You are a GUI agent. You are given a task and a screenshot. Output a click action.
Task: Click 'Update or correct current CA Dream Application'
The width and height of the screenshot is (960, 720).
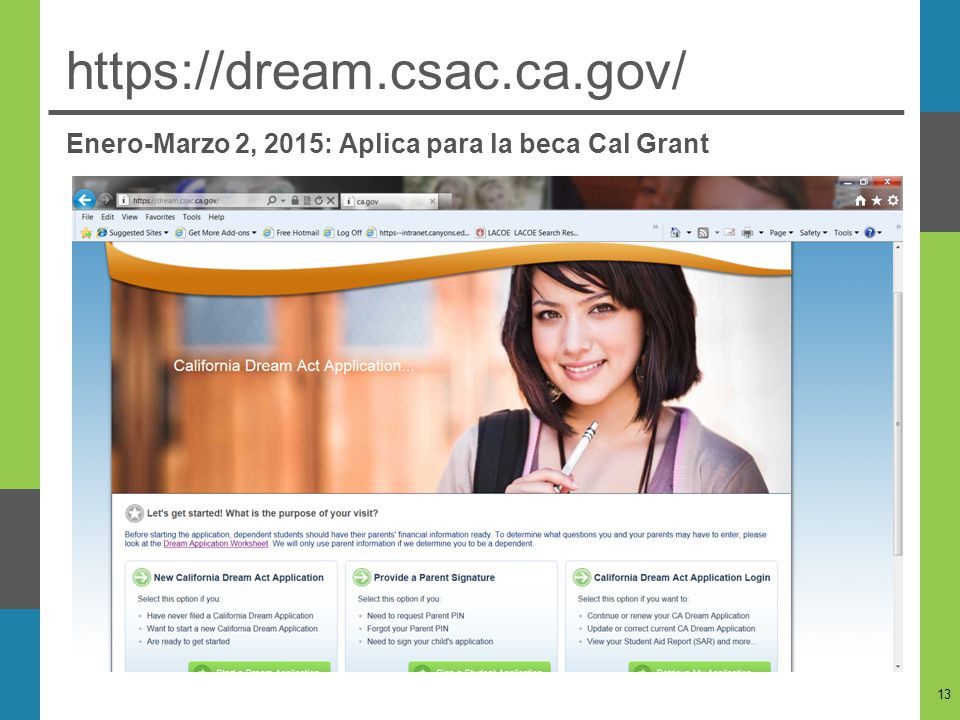(x=671, y=629)
